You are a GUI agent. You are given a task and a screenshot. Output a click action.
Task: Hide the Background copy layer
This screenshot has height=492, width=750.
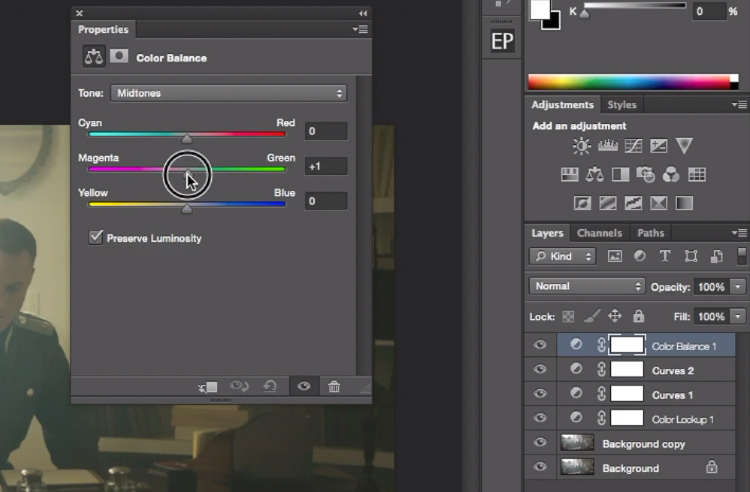pyautogui.click(x=540, y=442)
